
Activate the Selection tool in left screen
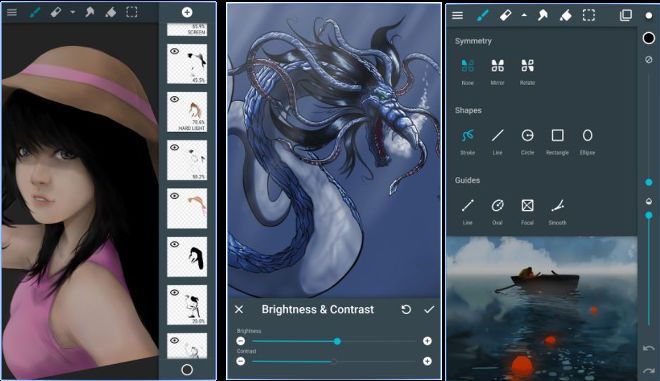(x=132, y=12)
